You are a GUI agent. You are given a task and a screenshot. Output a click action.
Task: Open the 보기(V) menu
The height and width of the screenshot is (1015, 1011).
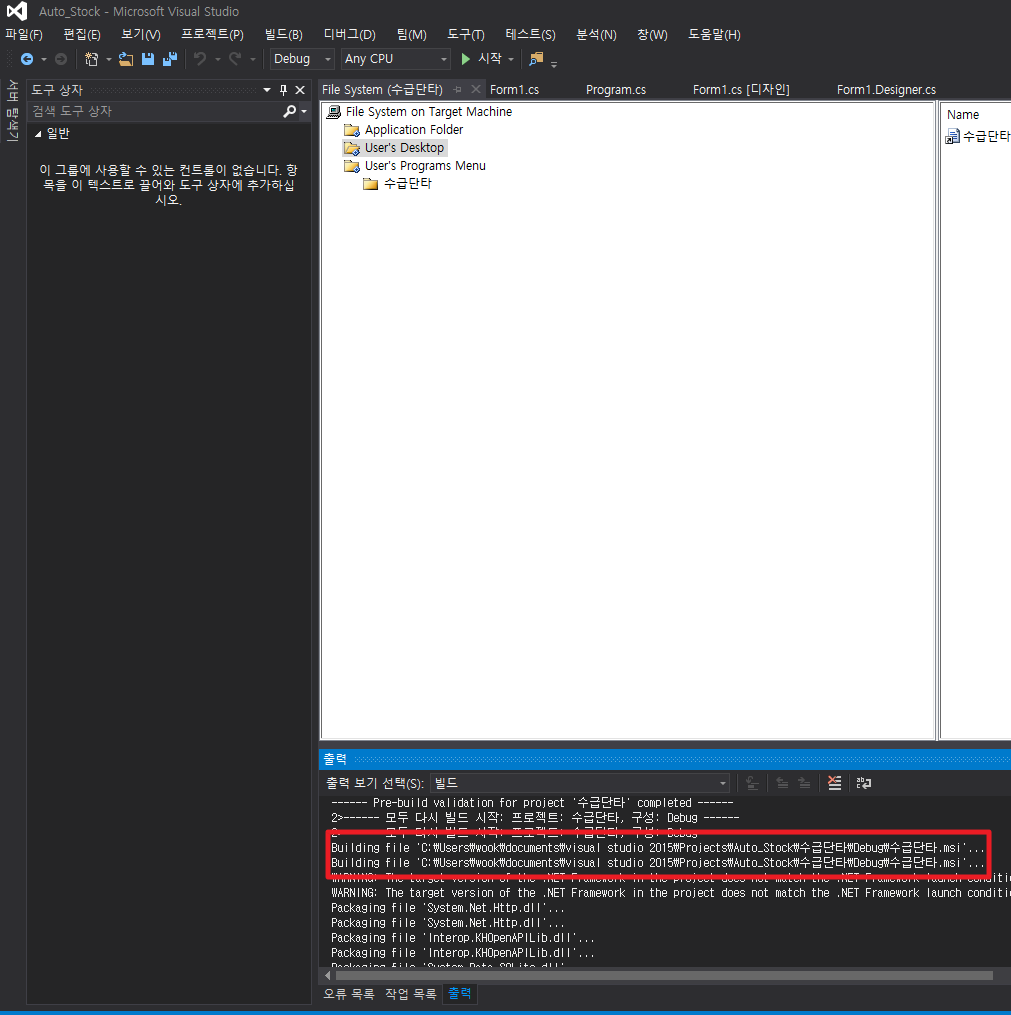pyautogui.click(x=140, y=35)
